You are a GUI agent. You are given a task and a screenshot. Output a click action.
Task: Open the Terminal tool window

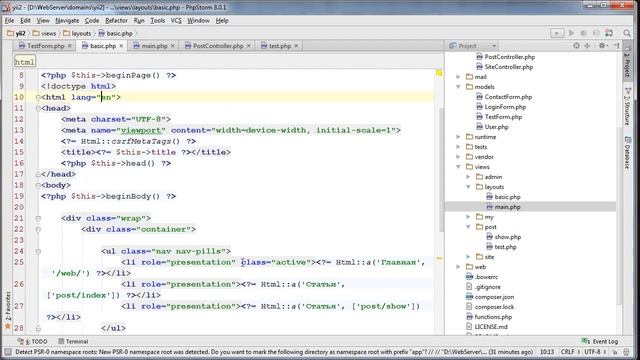click(73, 341)
